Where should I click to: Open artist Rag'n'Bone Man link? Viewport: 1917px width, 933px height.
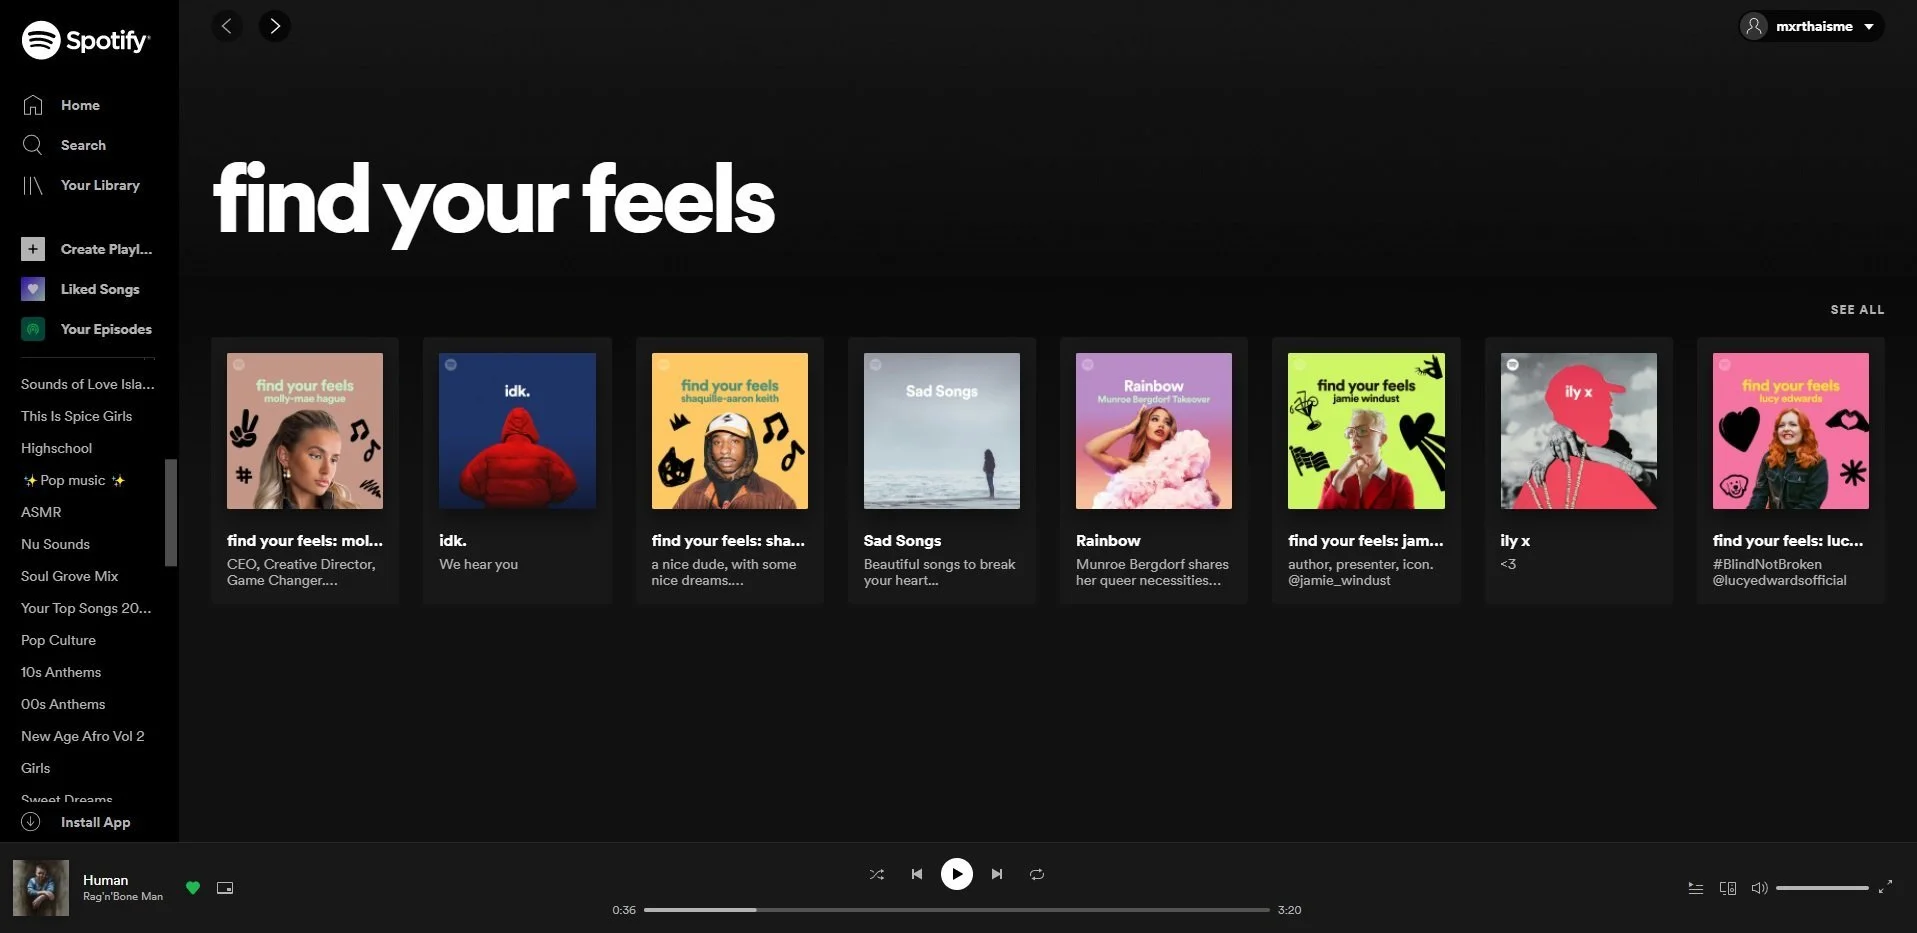pos(123,897)
